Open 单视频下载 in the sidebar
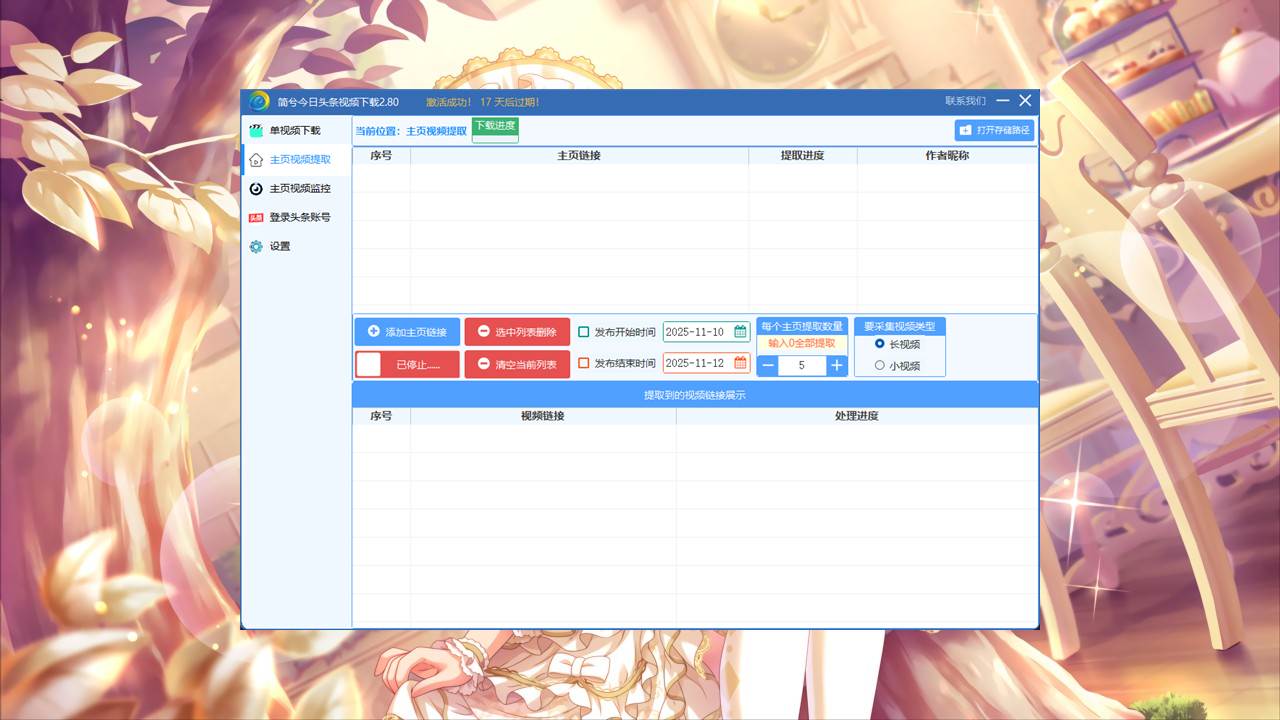The height and width of the screenshot is (720, 1280). coord(294,131)
